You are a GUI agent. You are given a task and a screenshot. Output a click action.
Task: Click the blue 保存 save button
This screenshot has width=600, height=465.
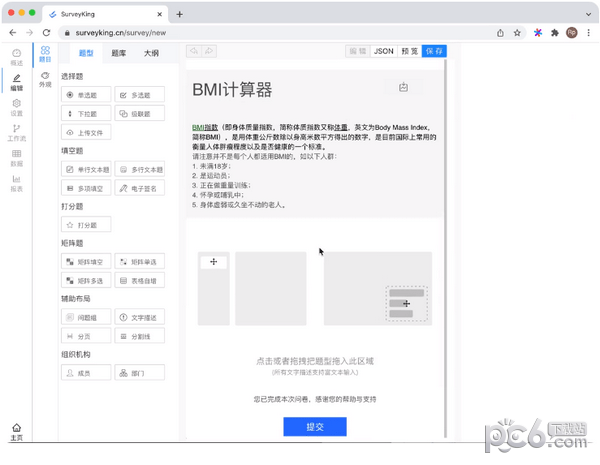(x=434, y=51)
